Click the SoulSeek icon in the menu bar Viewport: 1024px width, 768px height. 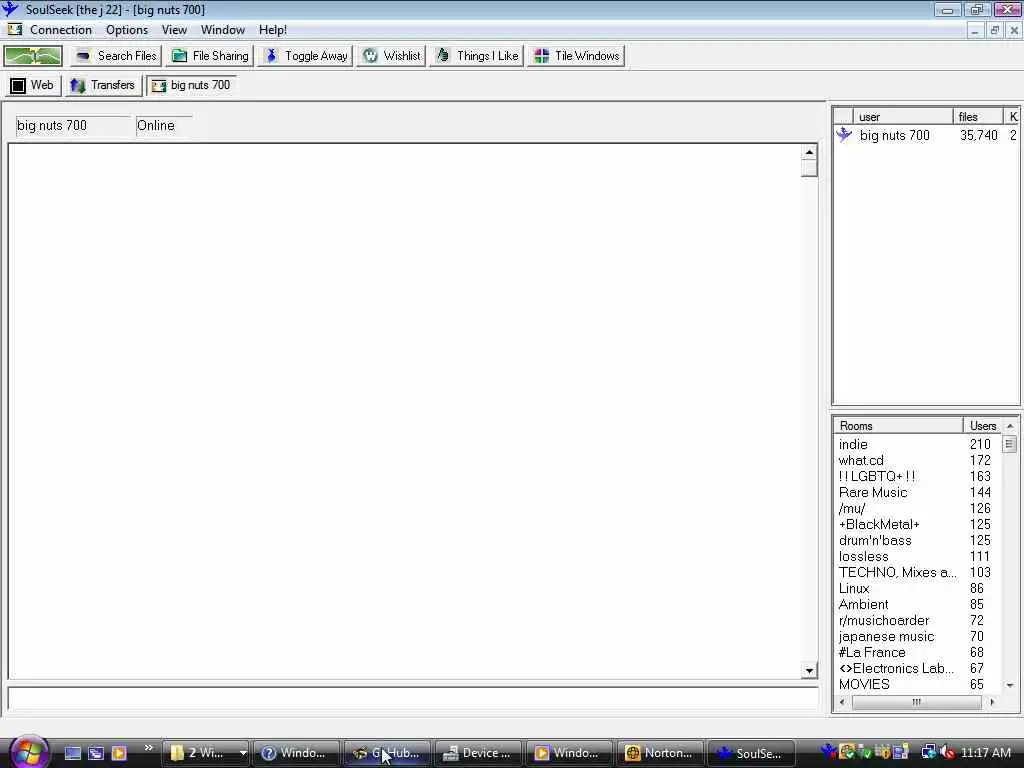pyautogui.click(x=14, y=30)
